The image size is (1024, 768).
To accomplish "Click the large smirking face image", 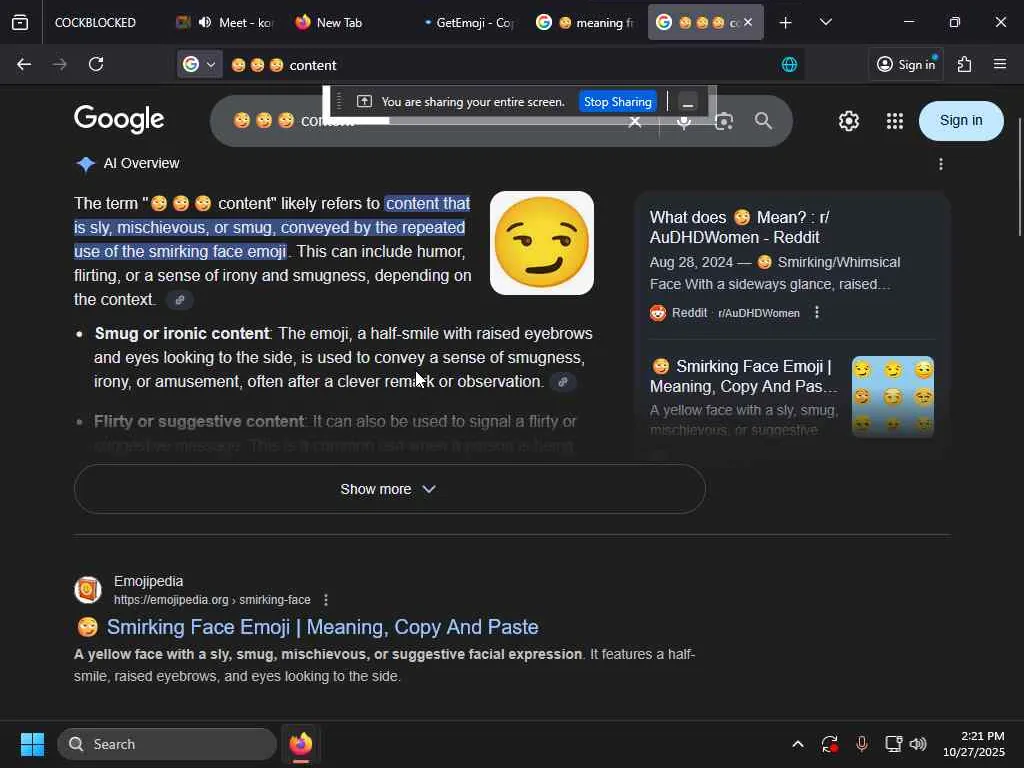I will [541, 243].
